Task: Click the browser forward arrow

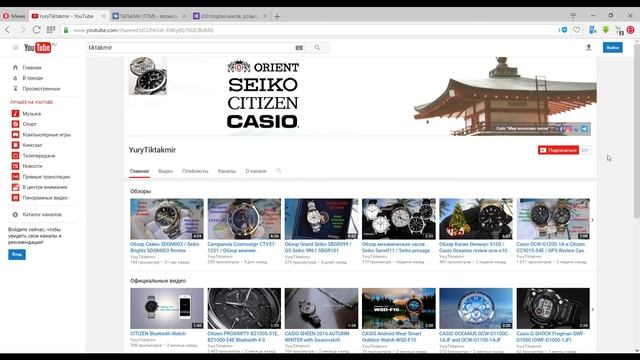Action: (x=22, y=30)
